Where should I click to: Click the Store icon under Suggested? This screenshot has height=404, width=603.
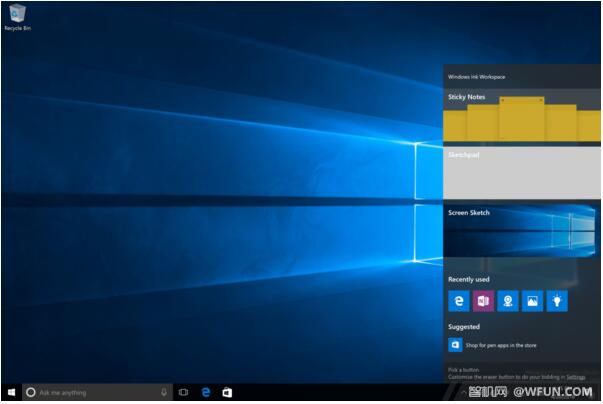pyautogui.click(x=455, y=345)
